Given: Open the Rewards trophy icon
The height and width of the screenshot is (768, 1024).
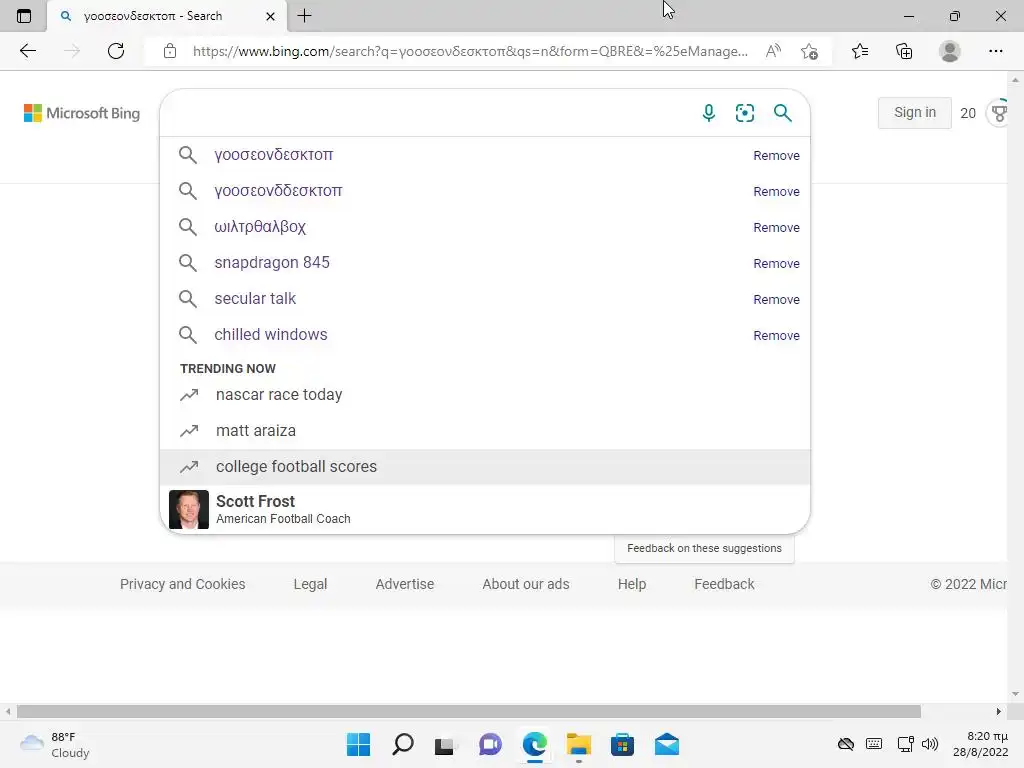Looking at the screenshot, I should [x=999, y=113].
